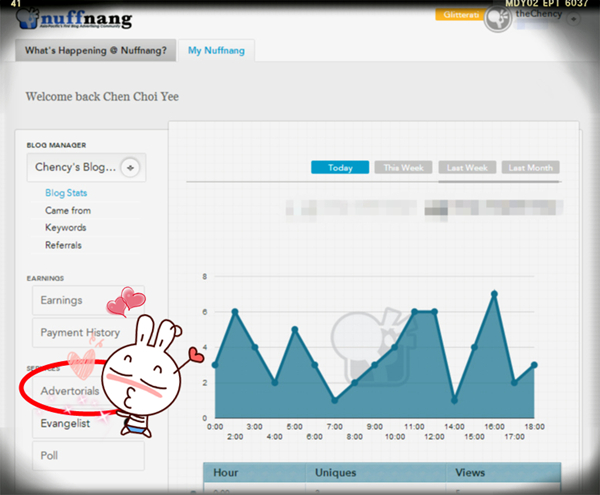Click the 18:00 label on chart axis

[x=535, y=427]
